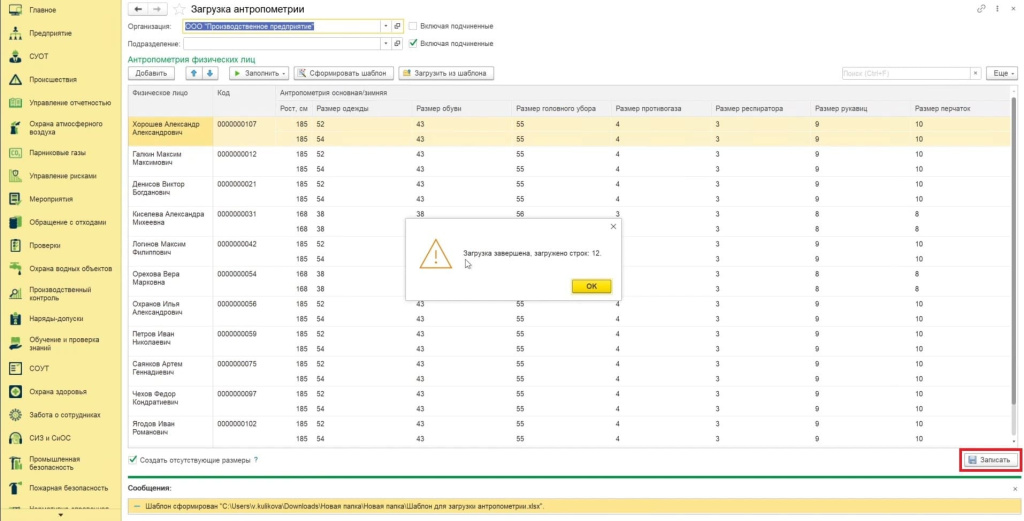Open Промышленная безопасность section
This screenshot has width=1024, height=521.
(x=57, y=463)
